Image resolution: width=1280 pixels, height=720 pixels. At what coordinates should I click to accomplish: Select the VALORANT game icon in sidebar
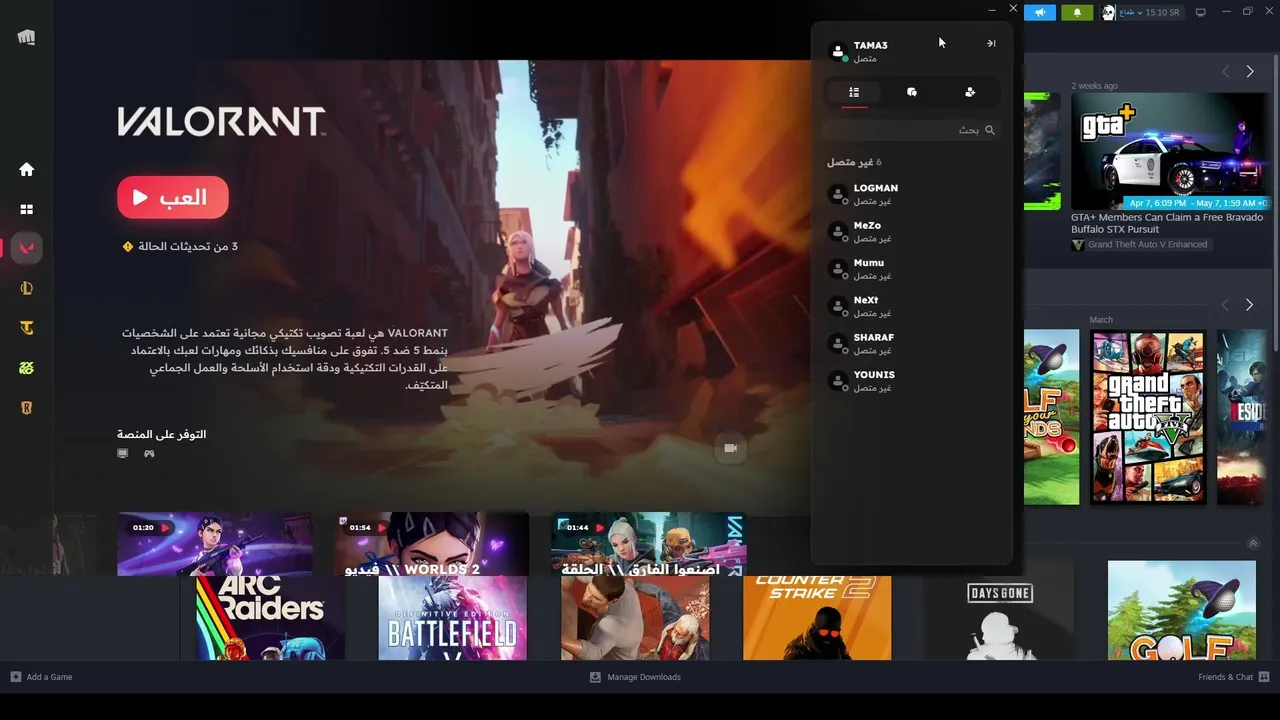pos(27,248)
